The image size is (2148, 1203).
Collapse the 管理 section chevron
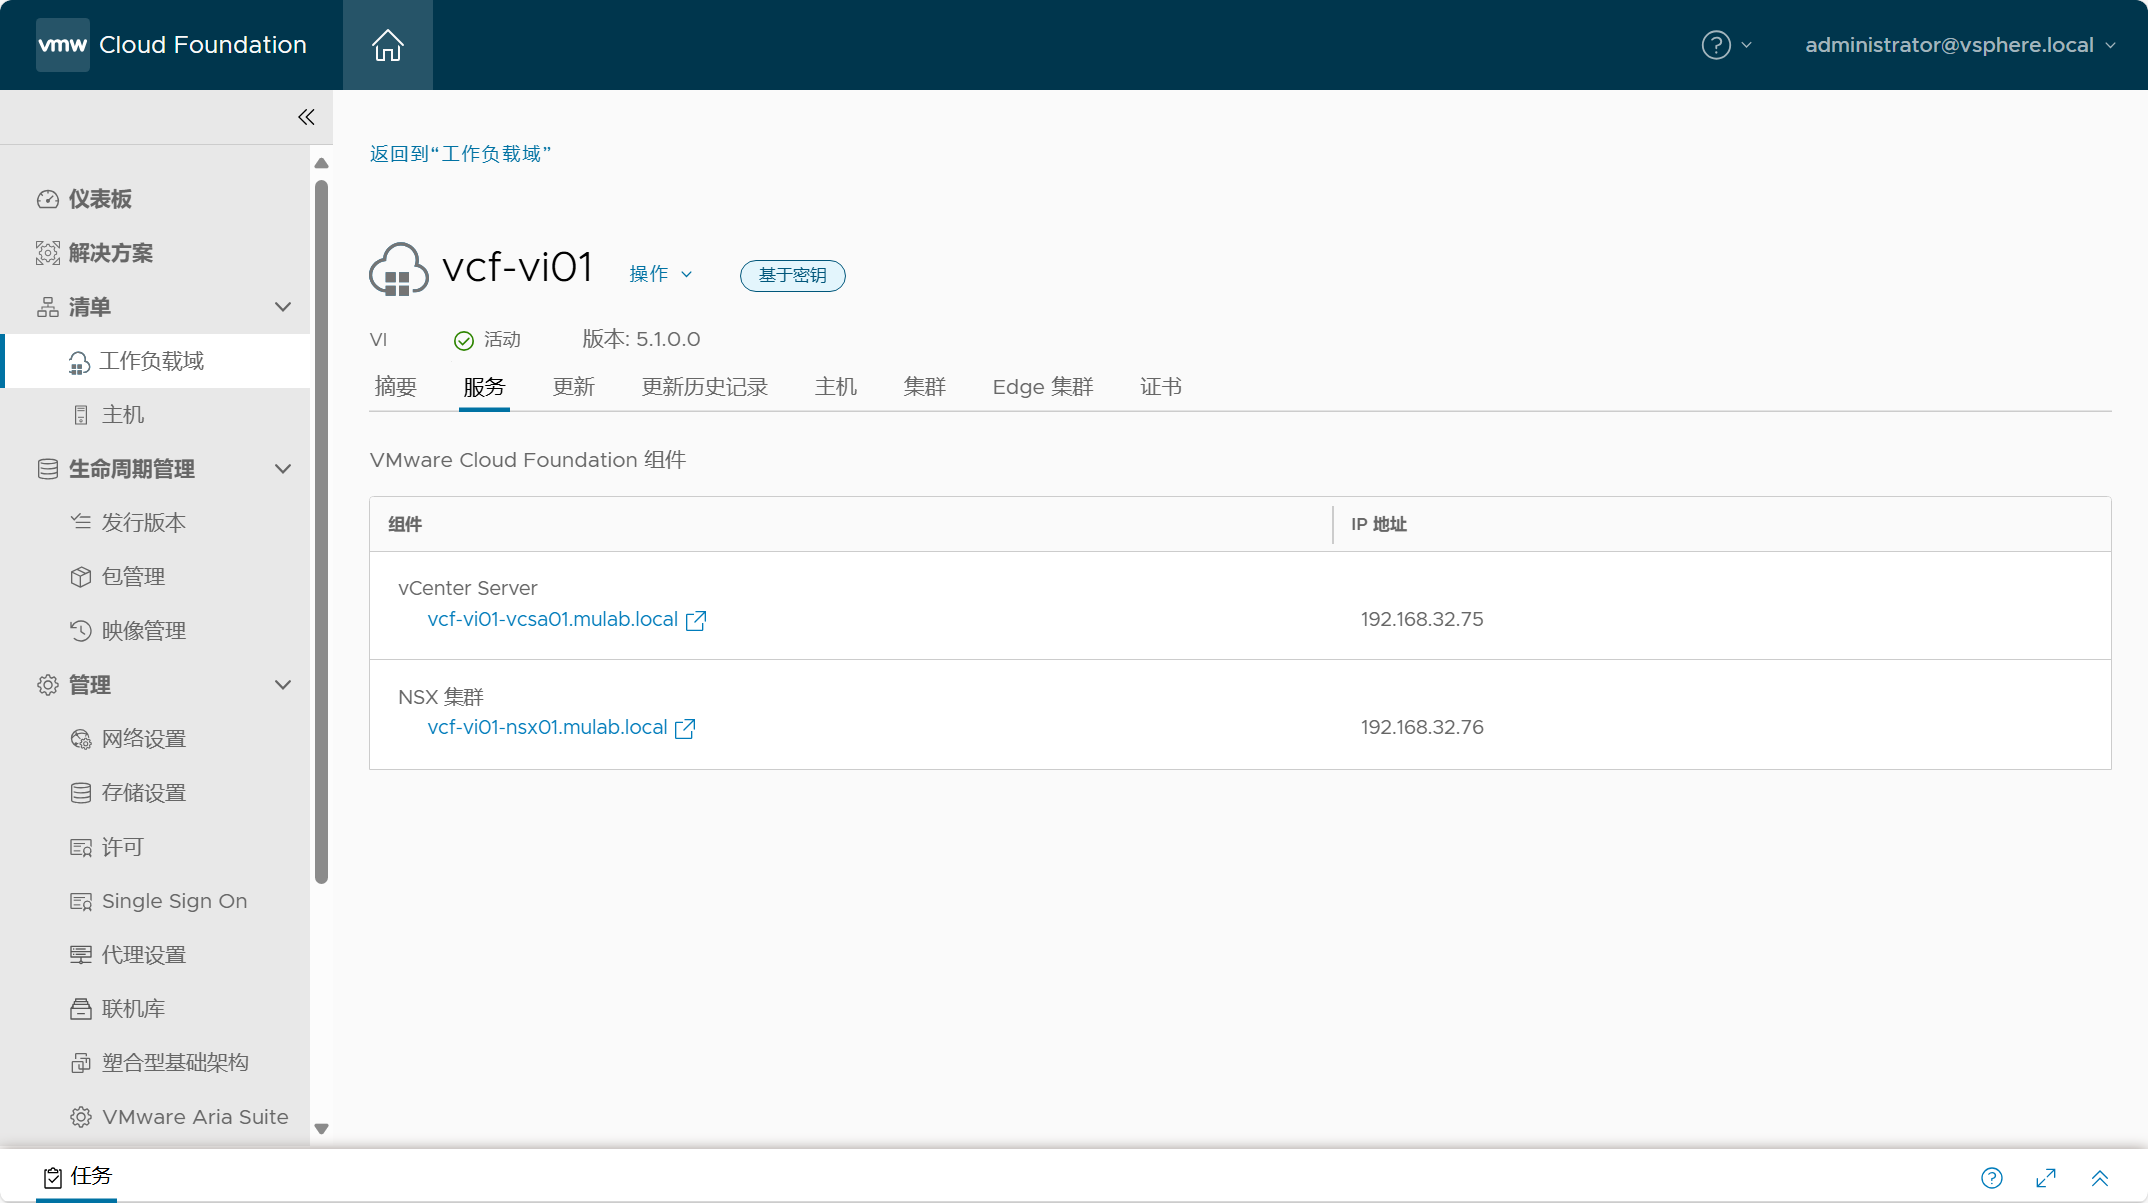[283, 685]
